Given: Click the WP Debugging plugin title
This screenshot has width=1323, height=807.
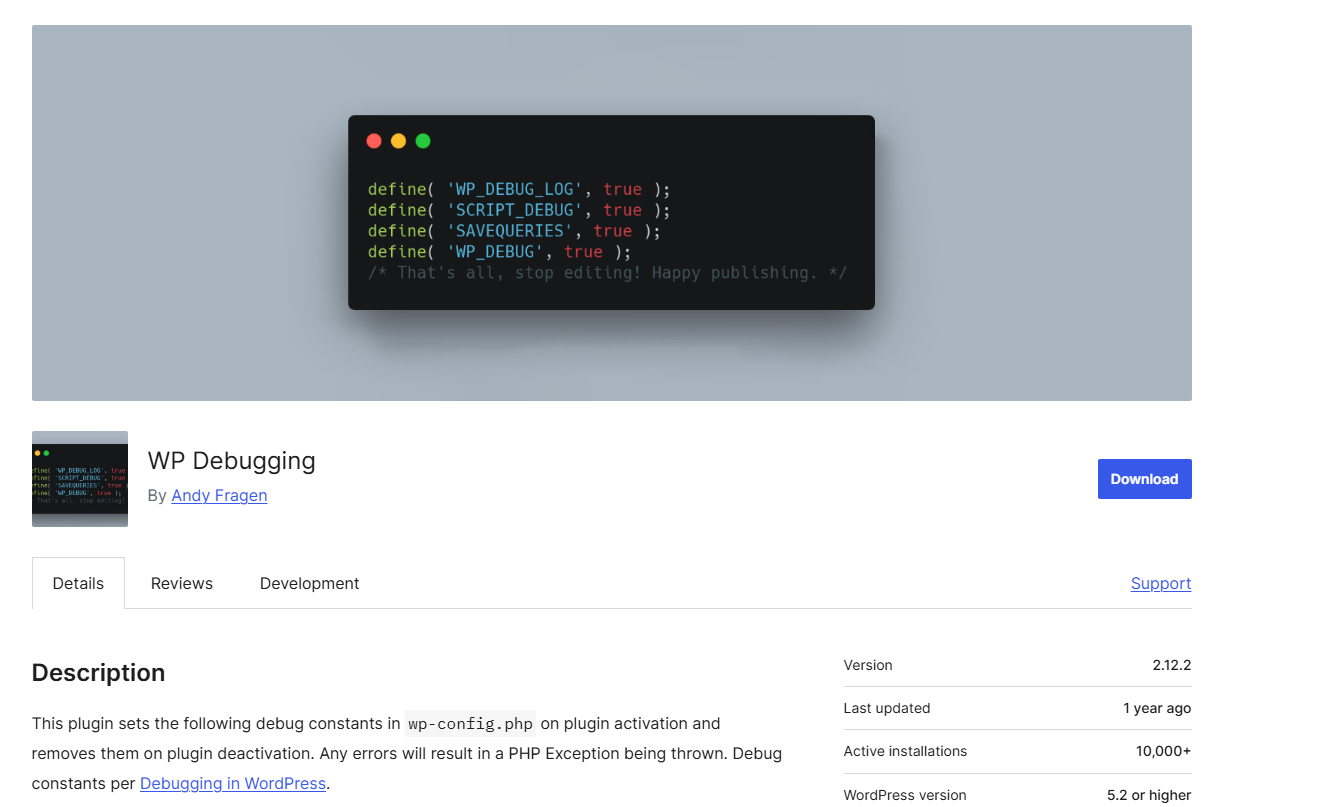Looking at the screenshot, I should [231, 460].
